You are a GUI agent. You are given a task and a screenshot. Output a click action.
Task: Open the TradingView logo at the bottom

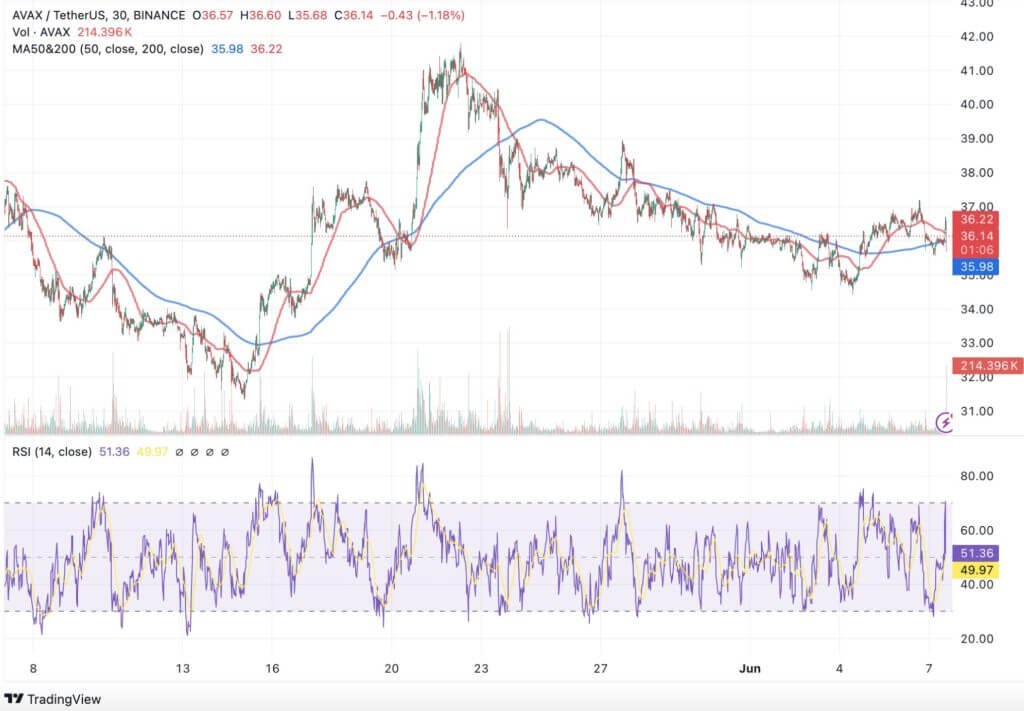[x=53, y=699]
